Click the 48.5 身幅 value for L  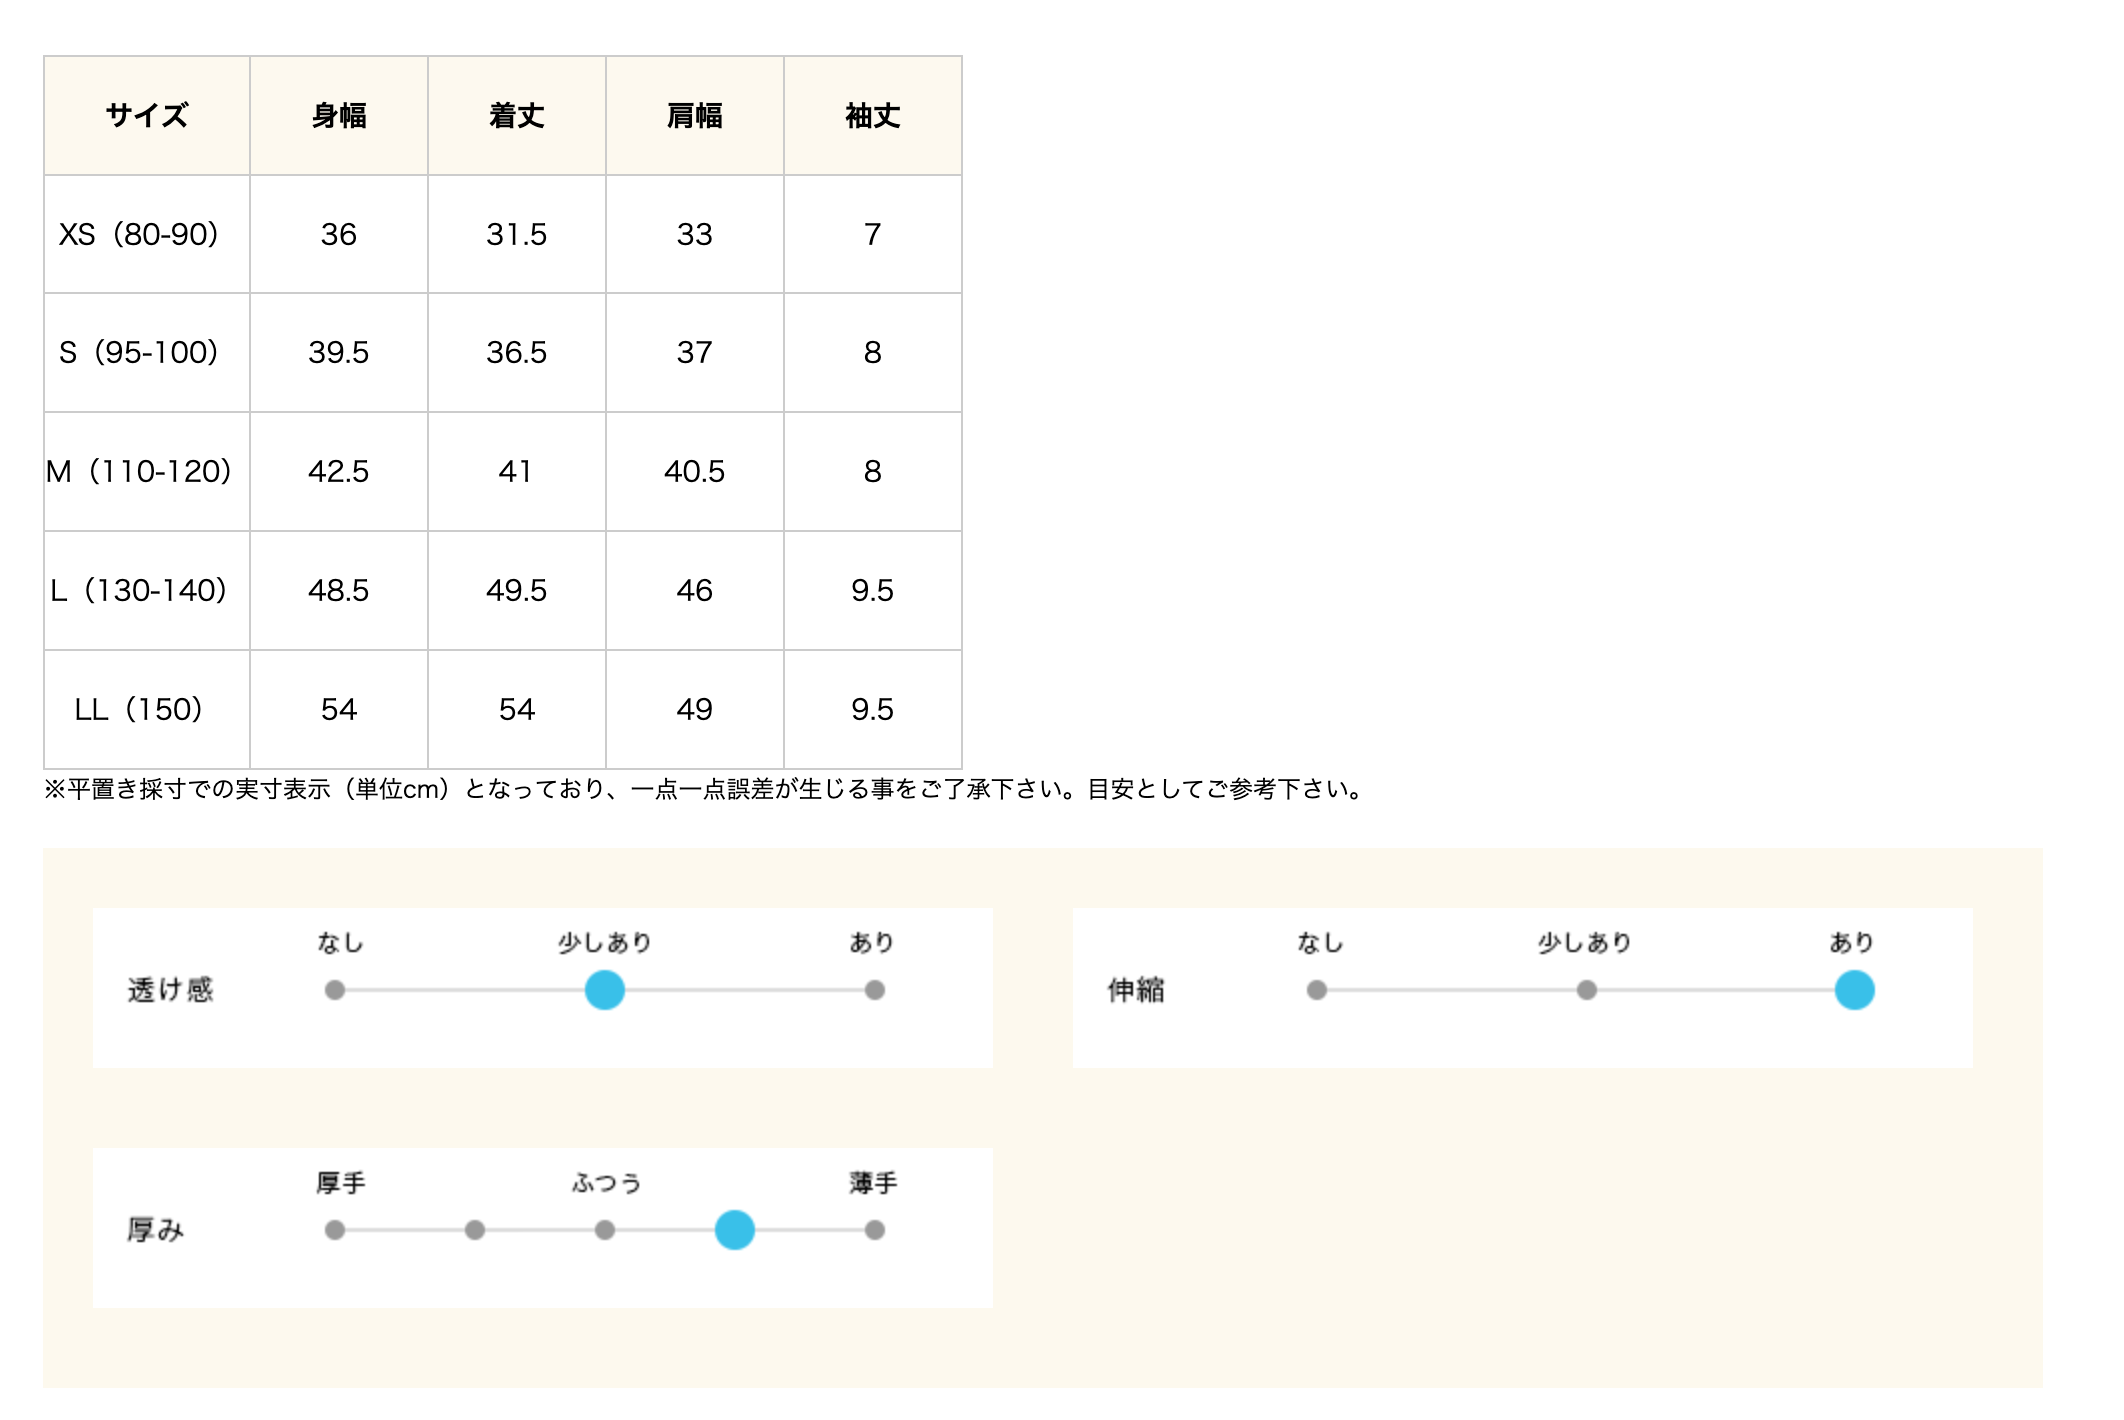pos(339,590)
